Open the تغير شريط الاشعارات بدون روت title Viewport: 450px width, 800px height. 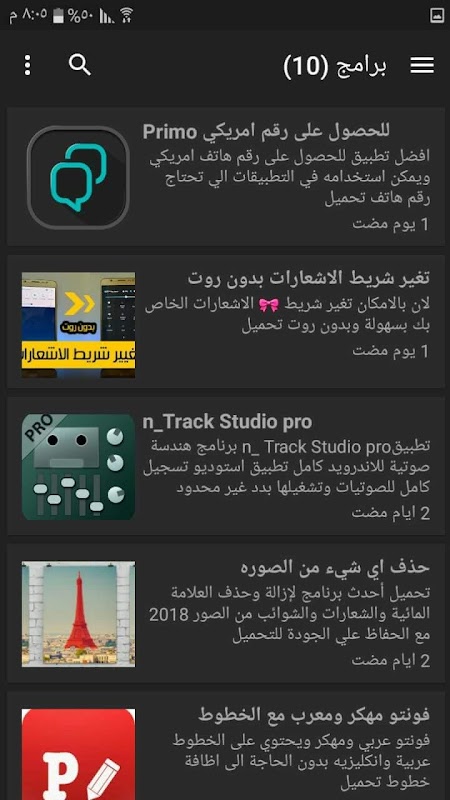tap(309, 279)
